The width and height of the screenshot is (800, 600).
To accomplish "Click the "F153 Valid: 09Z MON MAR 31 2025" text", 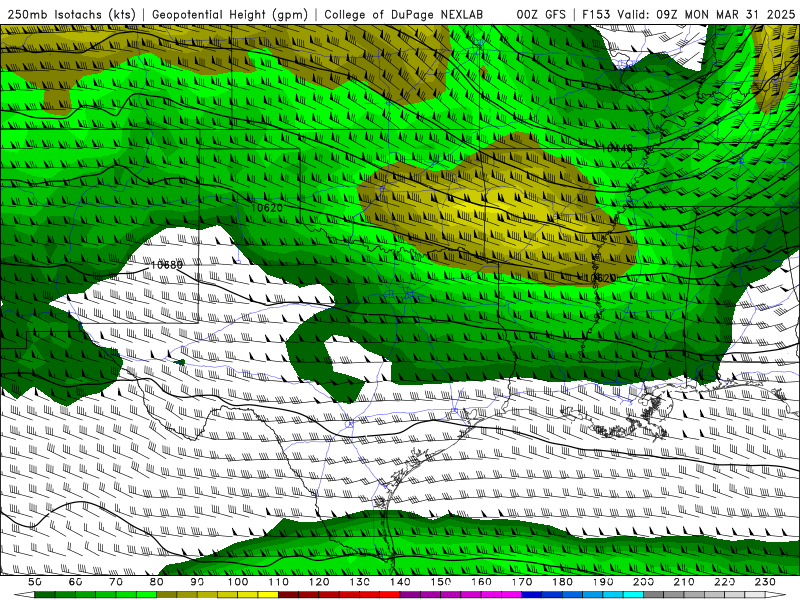I will [688, 15].
